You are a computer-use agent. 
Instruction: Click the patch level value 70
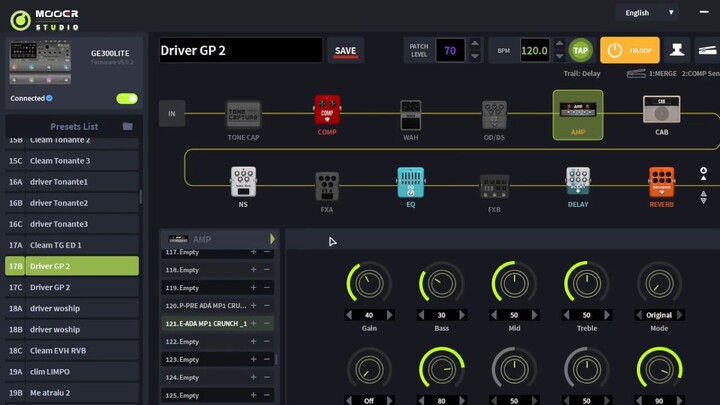450,51
